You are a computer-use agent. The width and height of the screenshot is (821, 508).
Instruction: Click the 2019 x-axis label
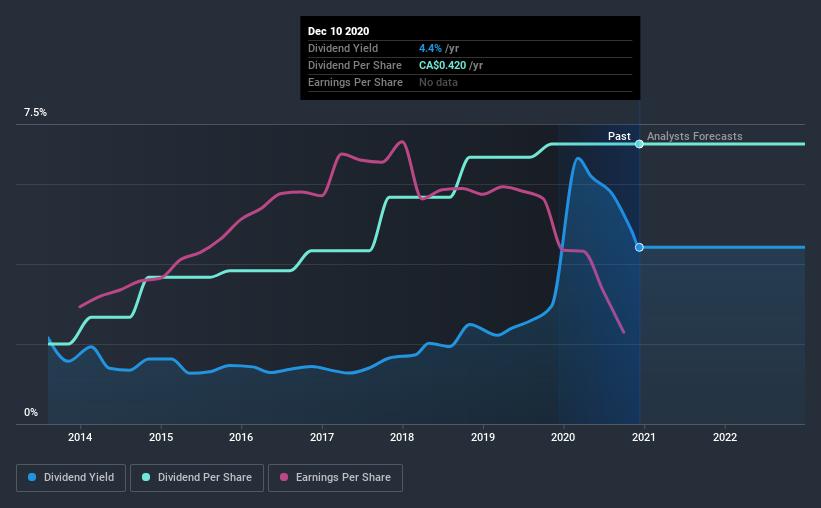tap(483, 437)
